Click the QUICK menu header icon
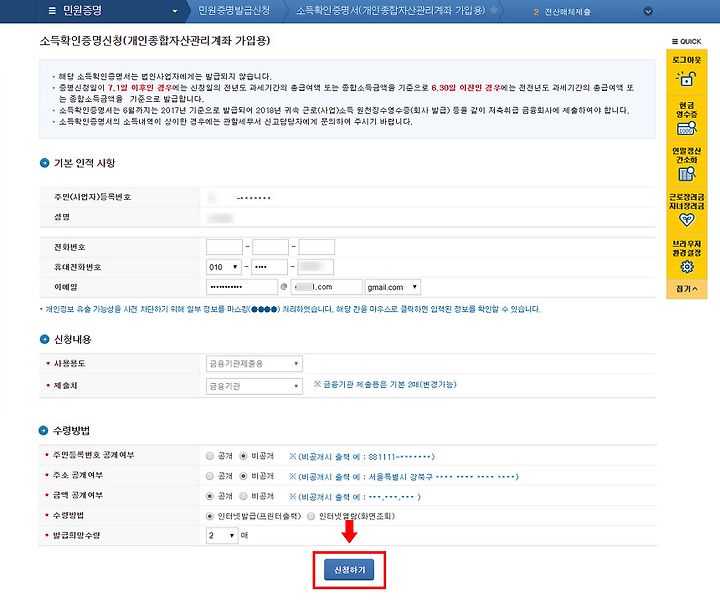This screenshot has width=720, height=608. pyautogui.click(x=675, y=41)
